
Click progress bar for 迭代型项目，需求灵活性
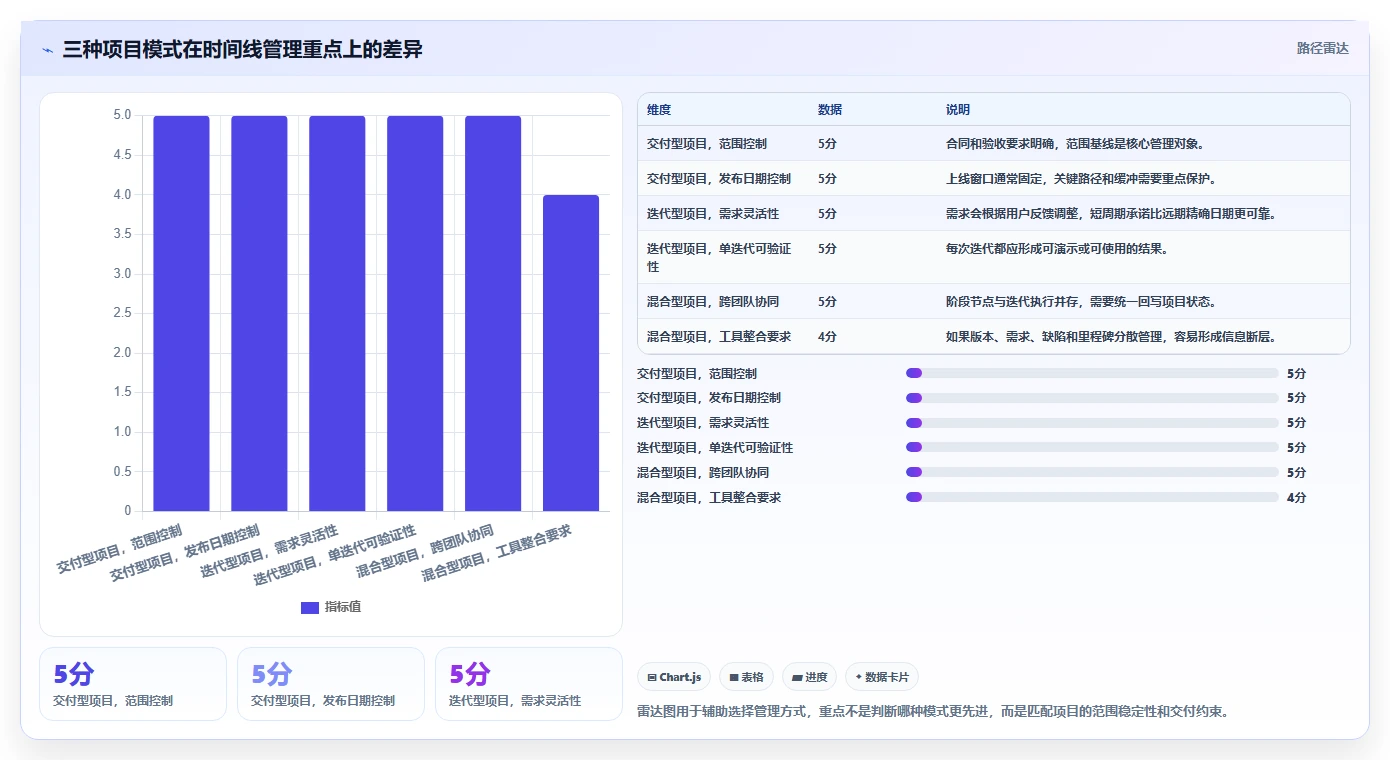(x=1092, y=423)
